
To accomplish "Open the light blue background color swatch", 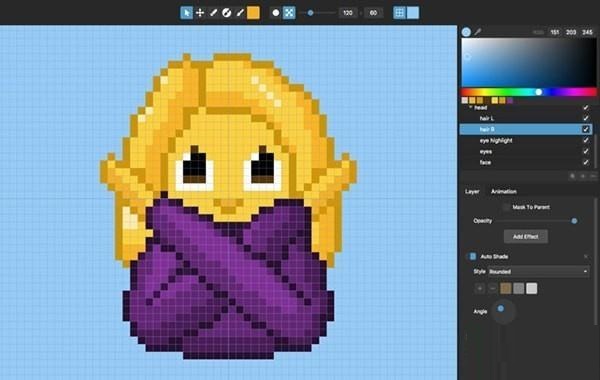I will pos(413,13).
